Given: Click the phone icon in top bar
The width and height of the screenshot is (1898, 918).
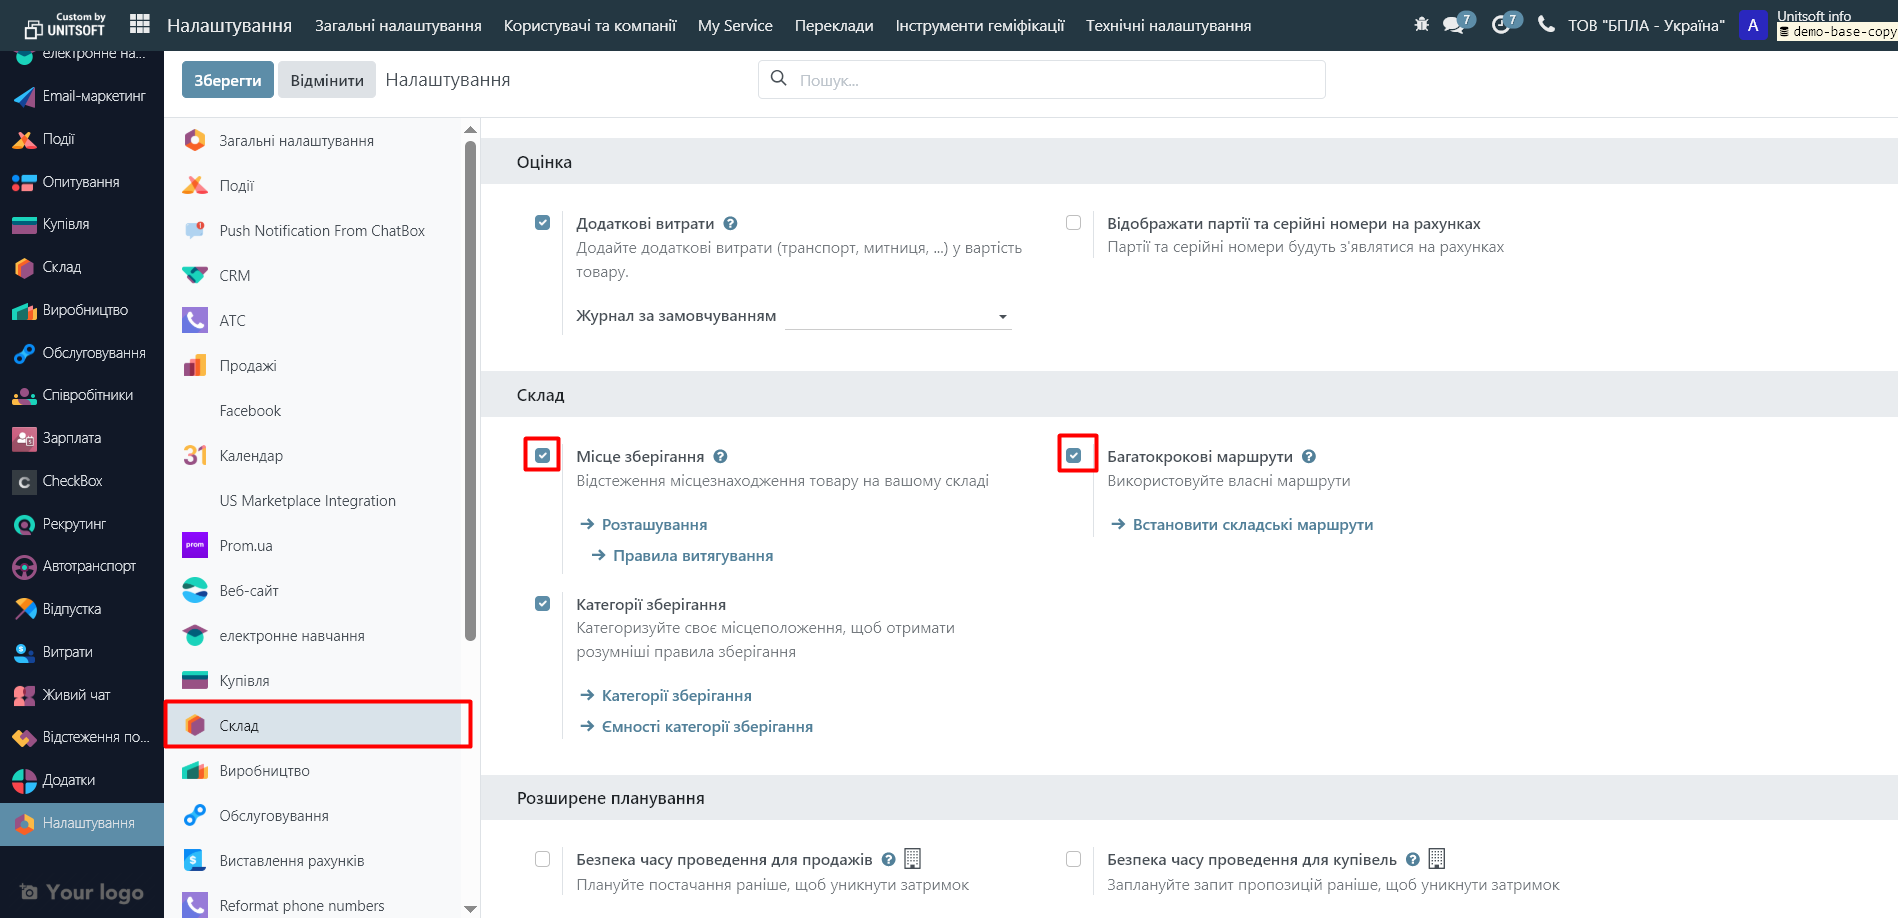Looking at the screenshot, I should click(x=1546, y=24).
